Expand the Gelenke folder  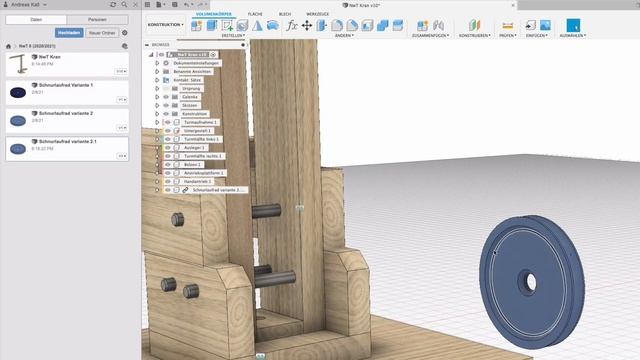pos(157,97)
